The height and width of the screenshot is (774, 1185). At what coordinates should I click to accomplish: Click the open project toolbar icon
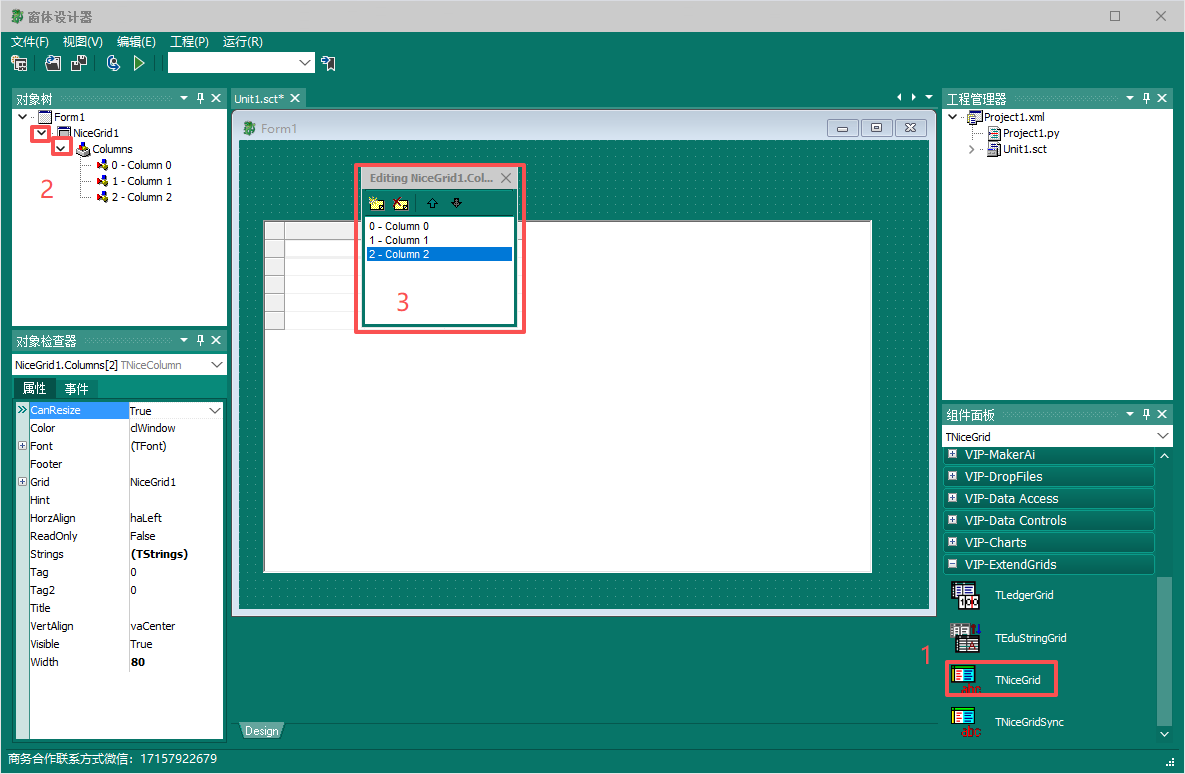pos(53,63)
